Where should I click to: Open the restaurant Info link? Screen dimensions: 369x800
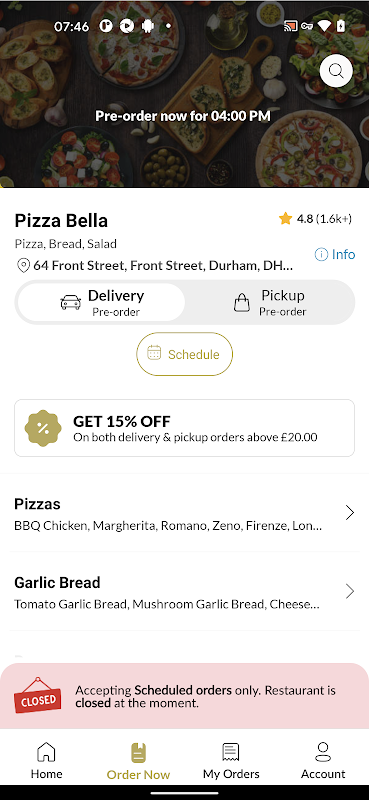point(335,254)
